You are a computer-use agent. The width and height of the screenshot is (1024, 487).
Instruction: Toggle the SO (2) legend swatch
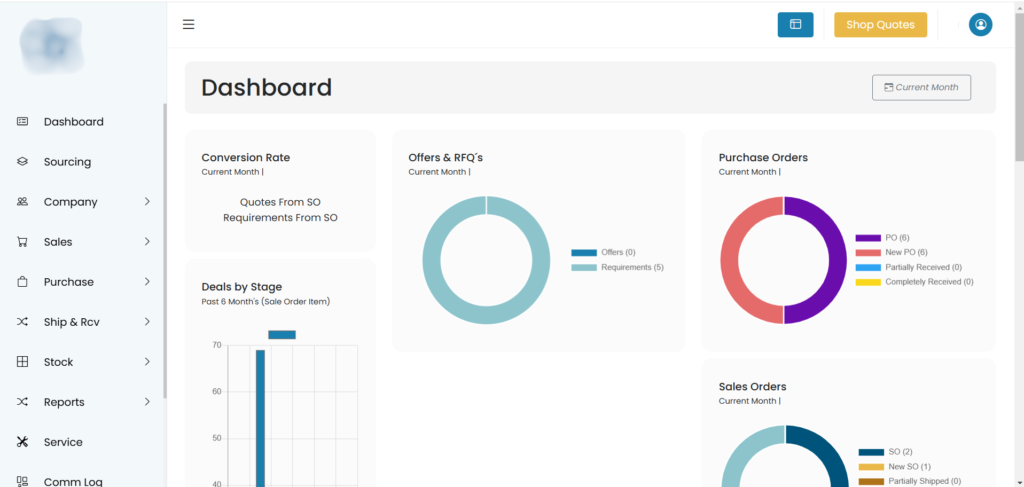[871, 452]
